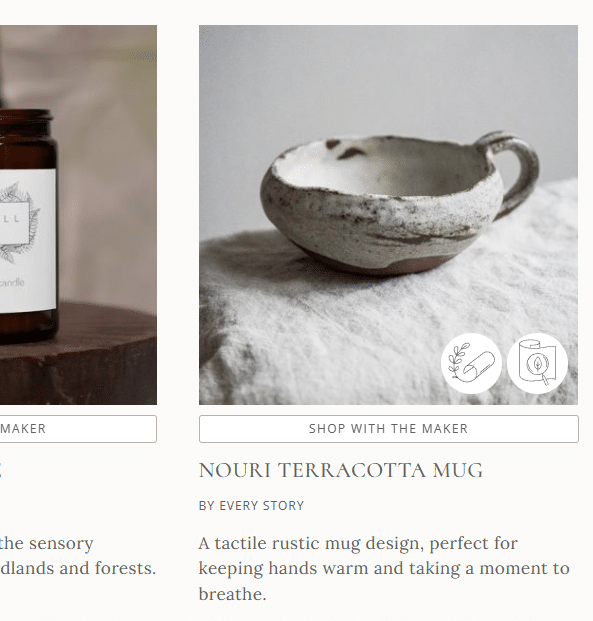
Task: Click the mug description about keeping hands warm
Action: (x=384, y=568)
